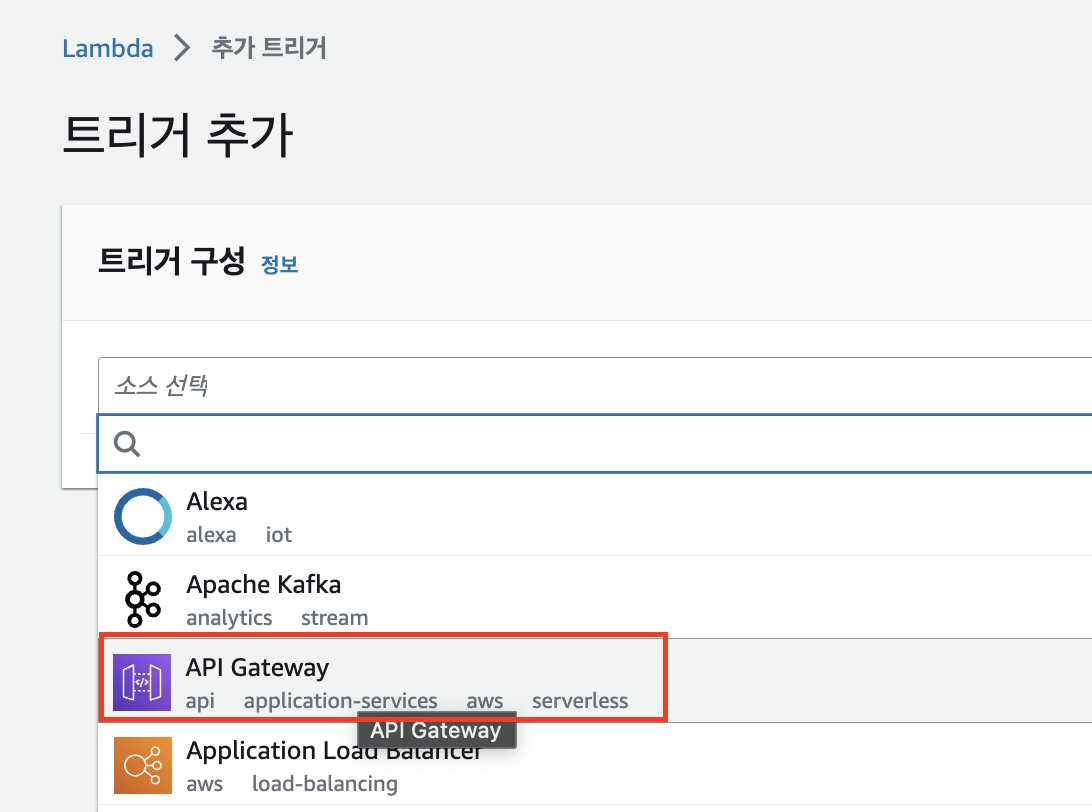Click the magnifier search icon

tap(127, 444)
